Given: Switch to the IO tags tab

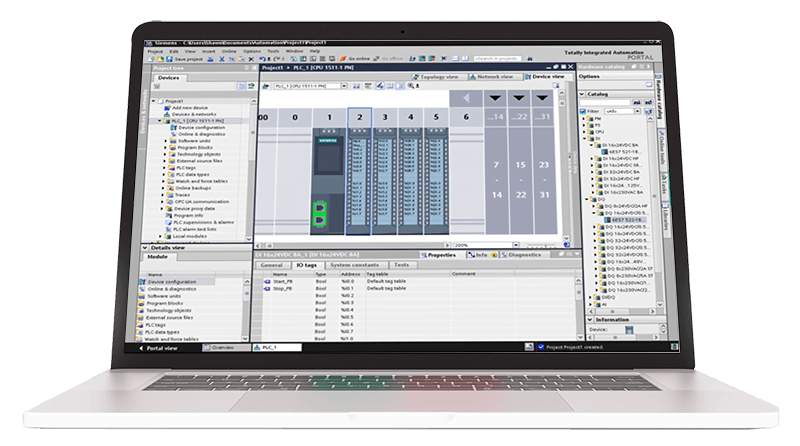Looking at the screenshot, I should point(307,265).
